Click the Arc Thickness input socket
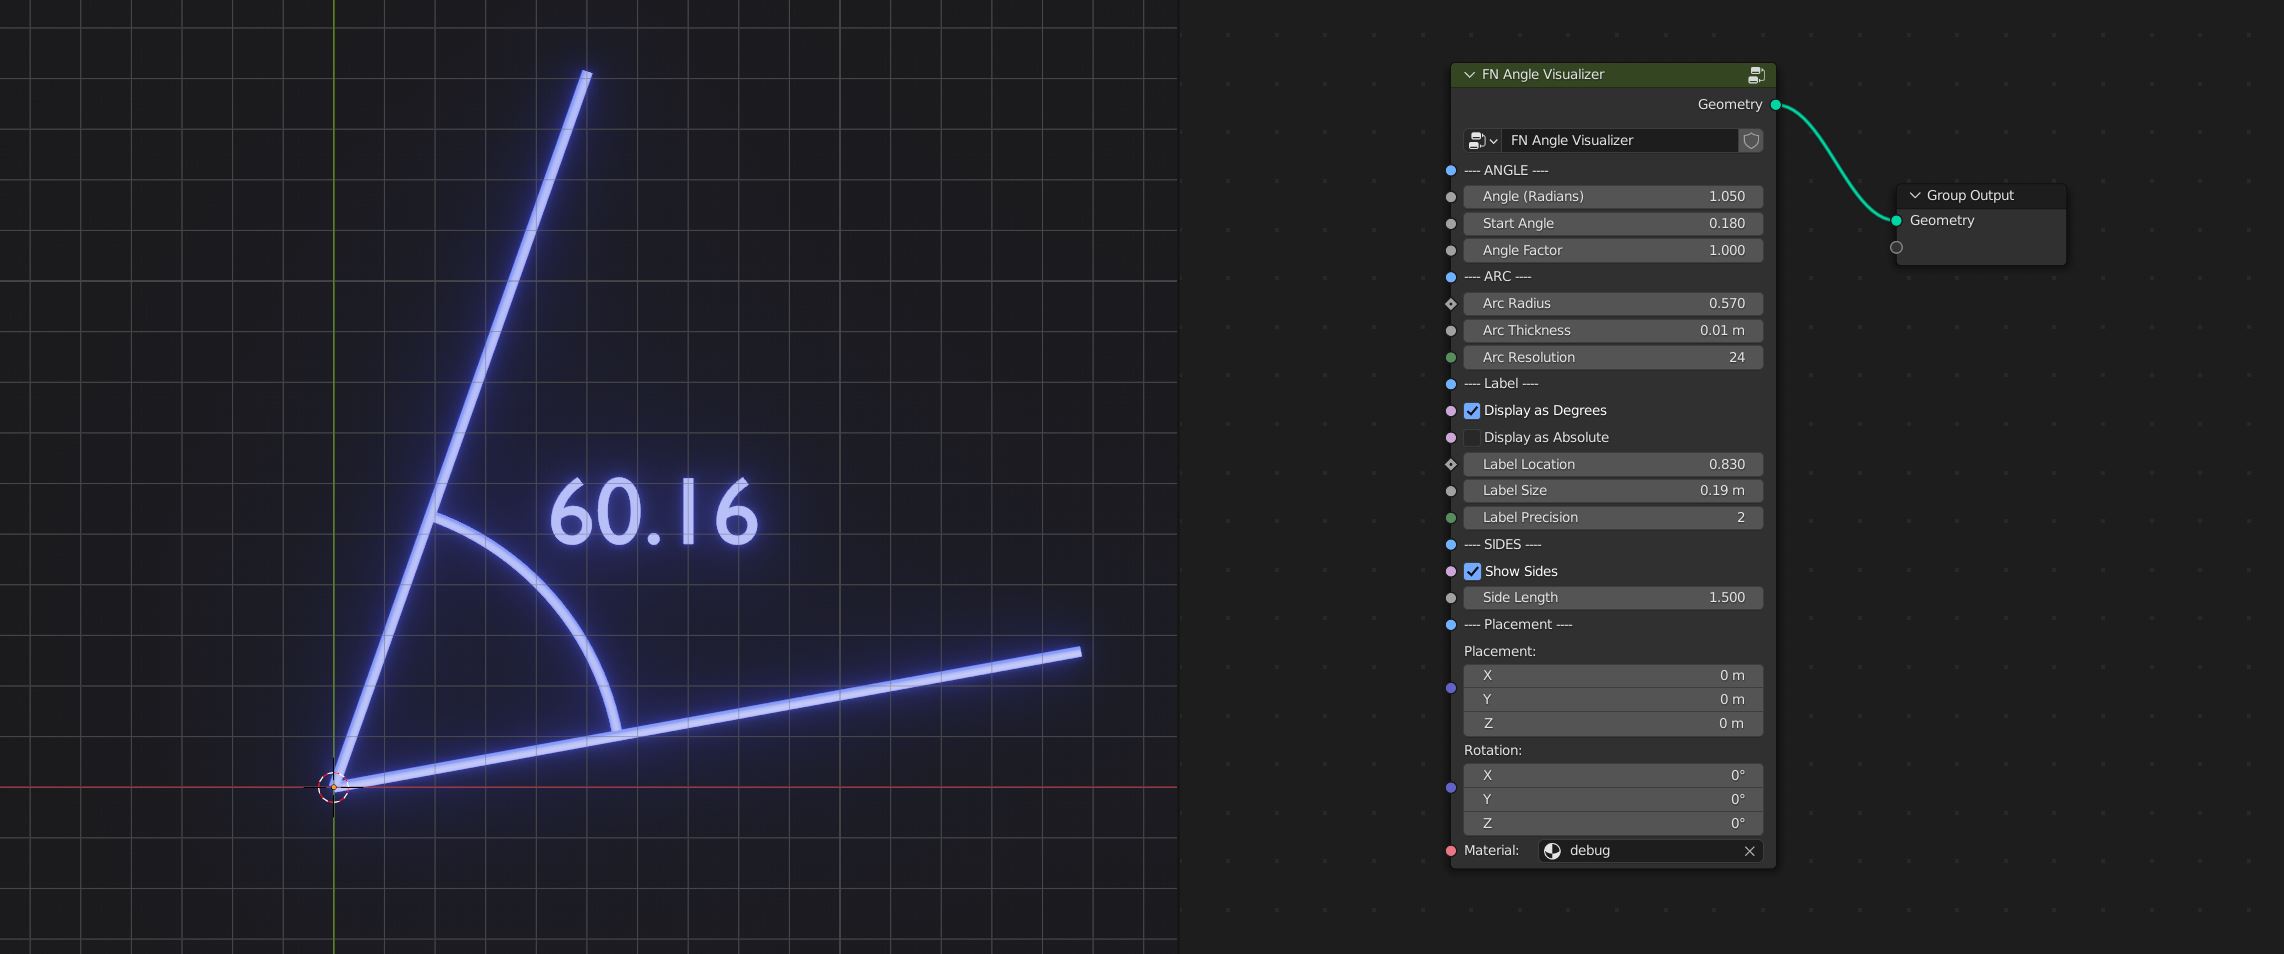The width and height of the screenshot is (2284, 954). coord(1451,331)
